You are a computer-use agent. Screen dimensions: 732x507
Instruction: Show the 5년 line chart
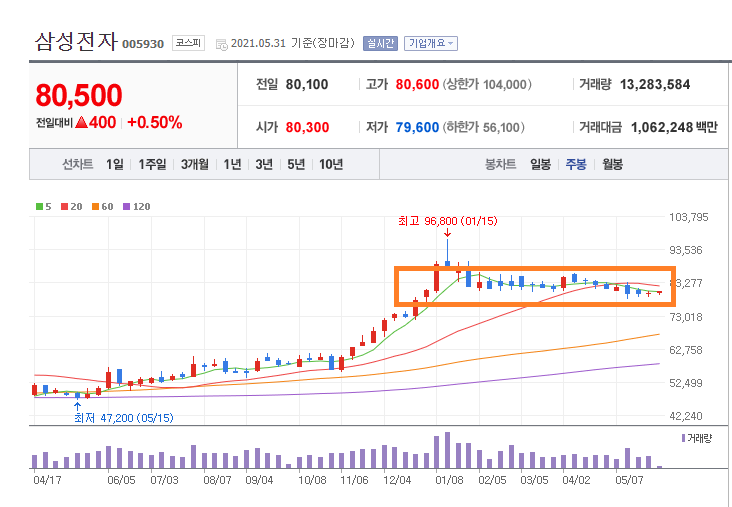pyautogui.click(x=296, y=164)
